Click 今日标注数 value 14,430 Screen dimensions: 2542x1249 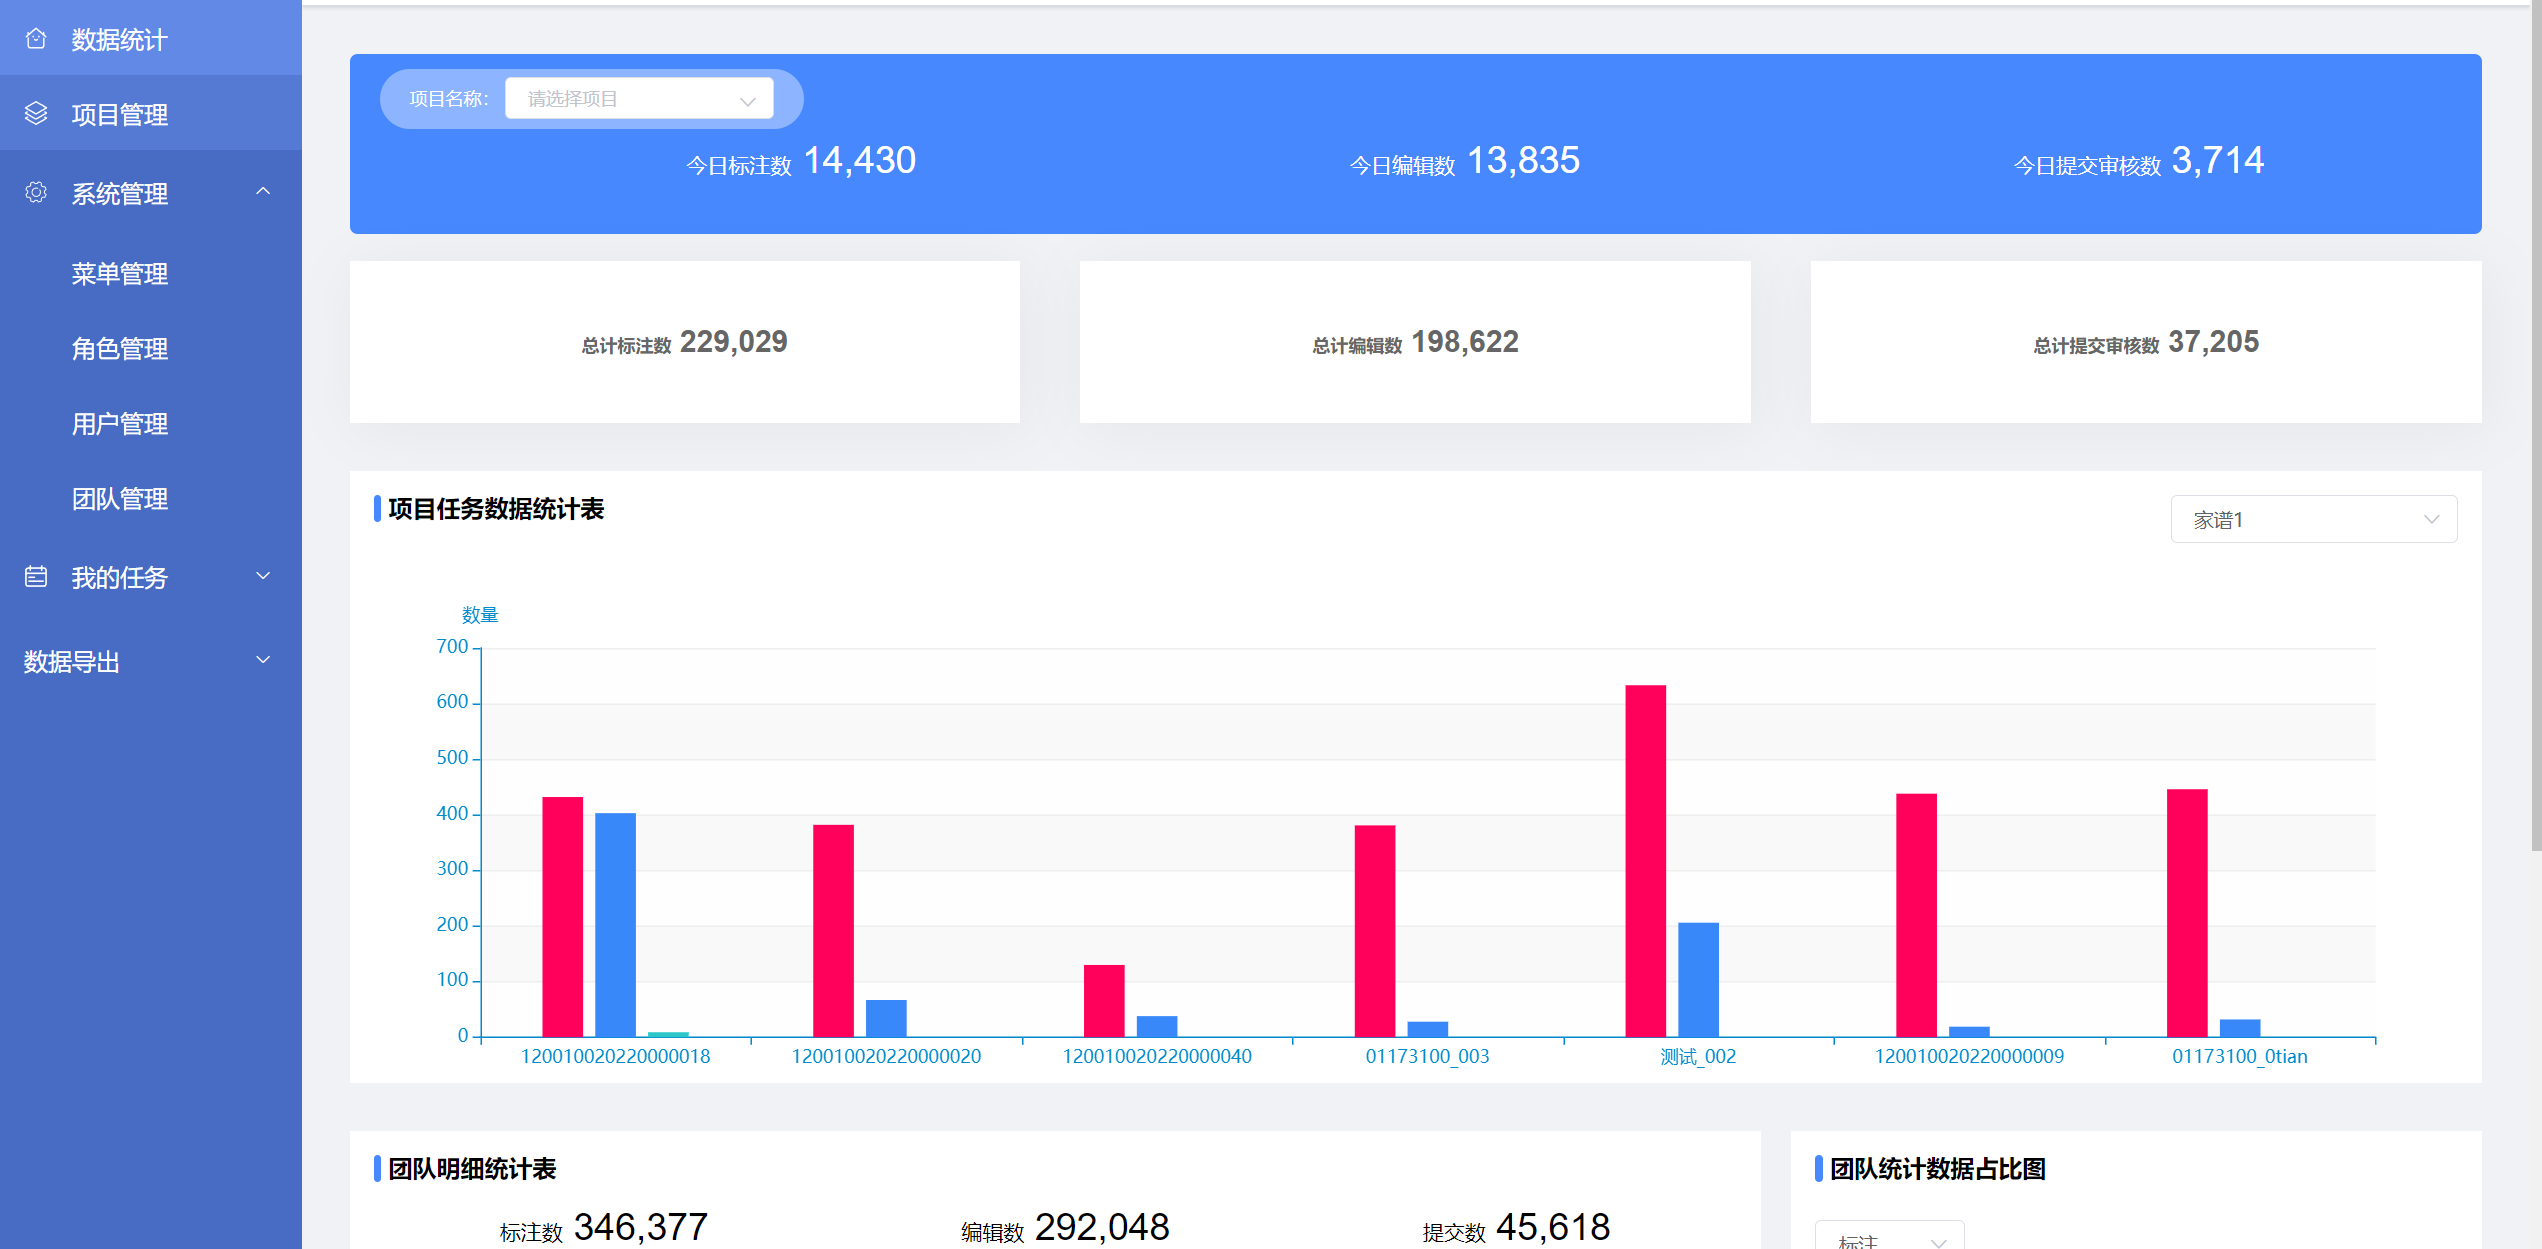click(860, 160)
